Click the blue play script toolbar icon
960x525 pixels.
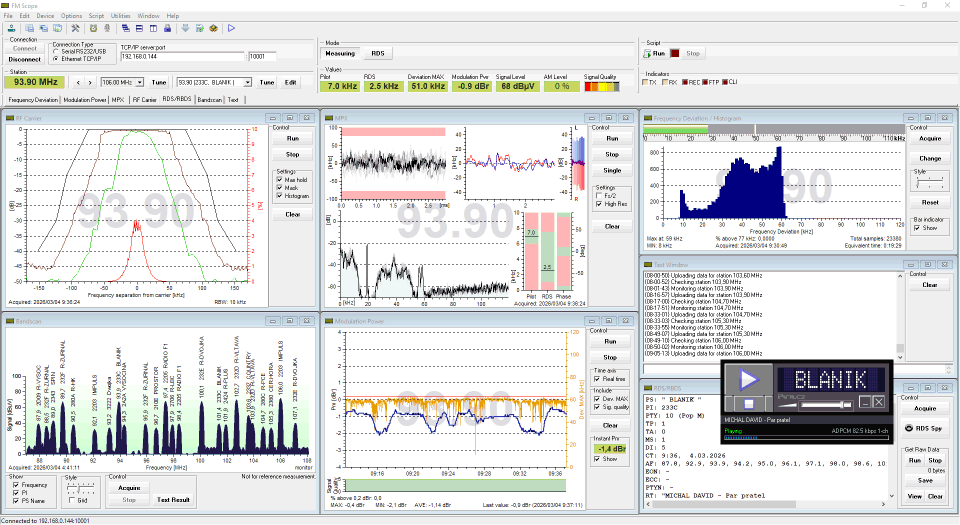pyautogui.click(x=231, y=28)
